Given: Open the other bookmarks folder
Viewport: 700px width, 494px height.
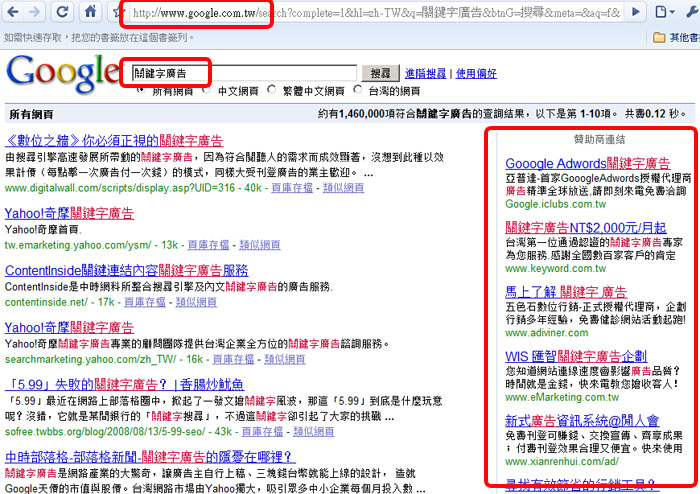Looking at the screenshot, I should [x=676, y=37].
